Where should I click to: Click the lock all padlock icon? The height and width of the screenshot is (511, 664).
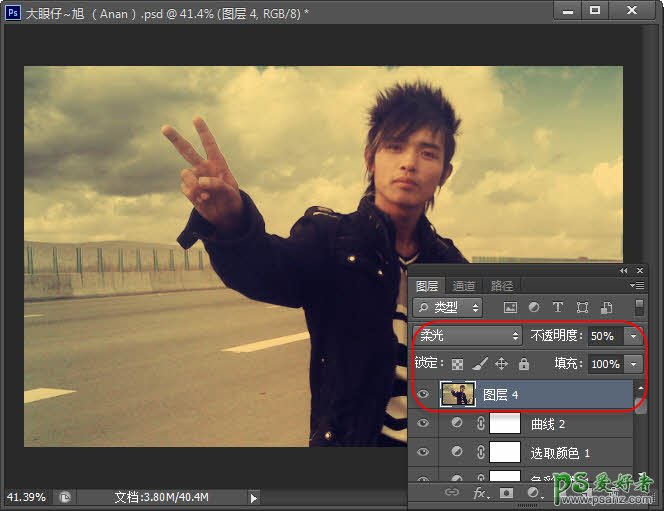click(x=523, y=364)
